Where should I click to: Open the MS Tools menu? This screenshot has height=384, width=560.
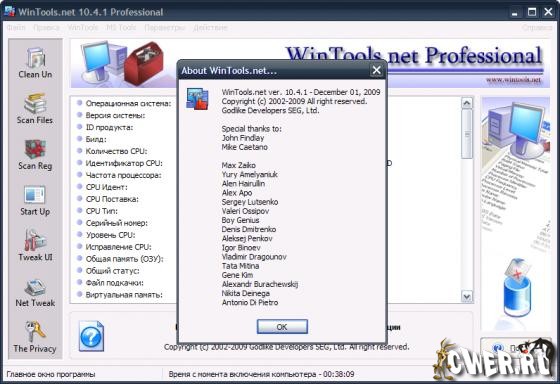(121, 28)
